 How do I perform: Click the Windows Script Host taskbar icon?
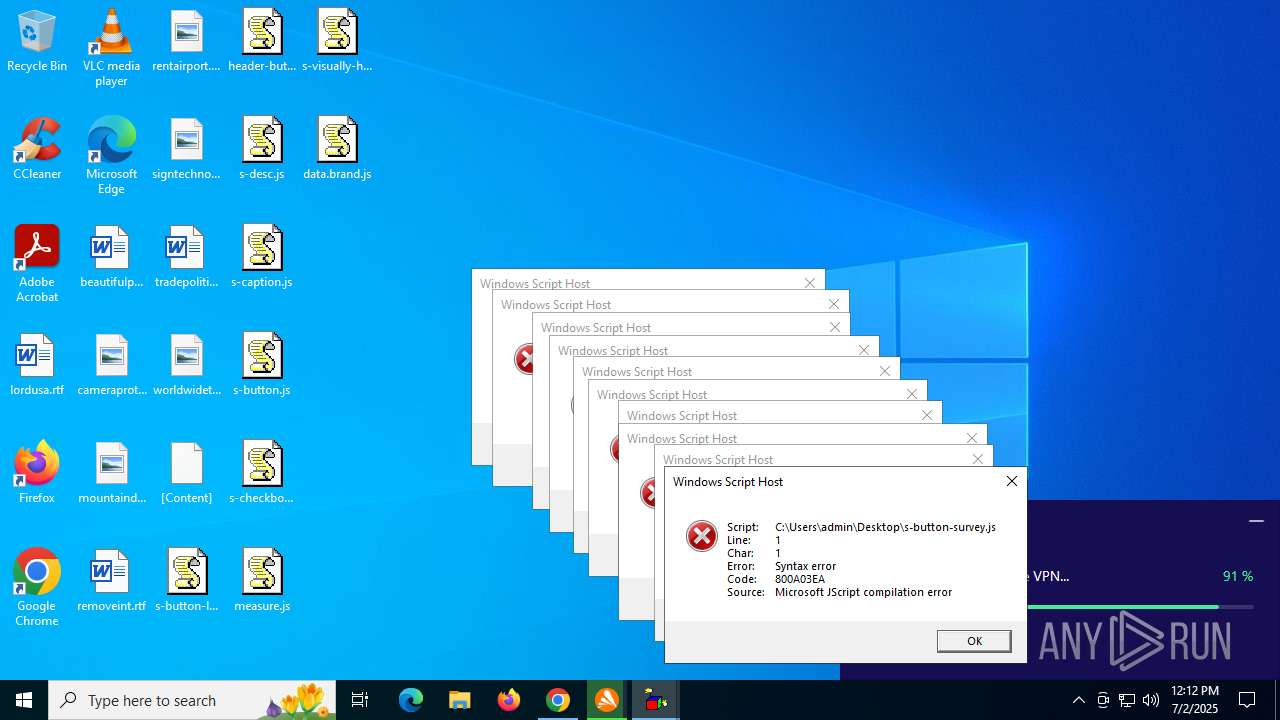655,700
